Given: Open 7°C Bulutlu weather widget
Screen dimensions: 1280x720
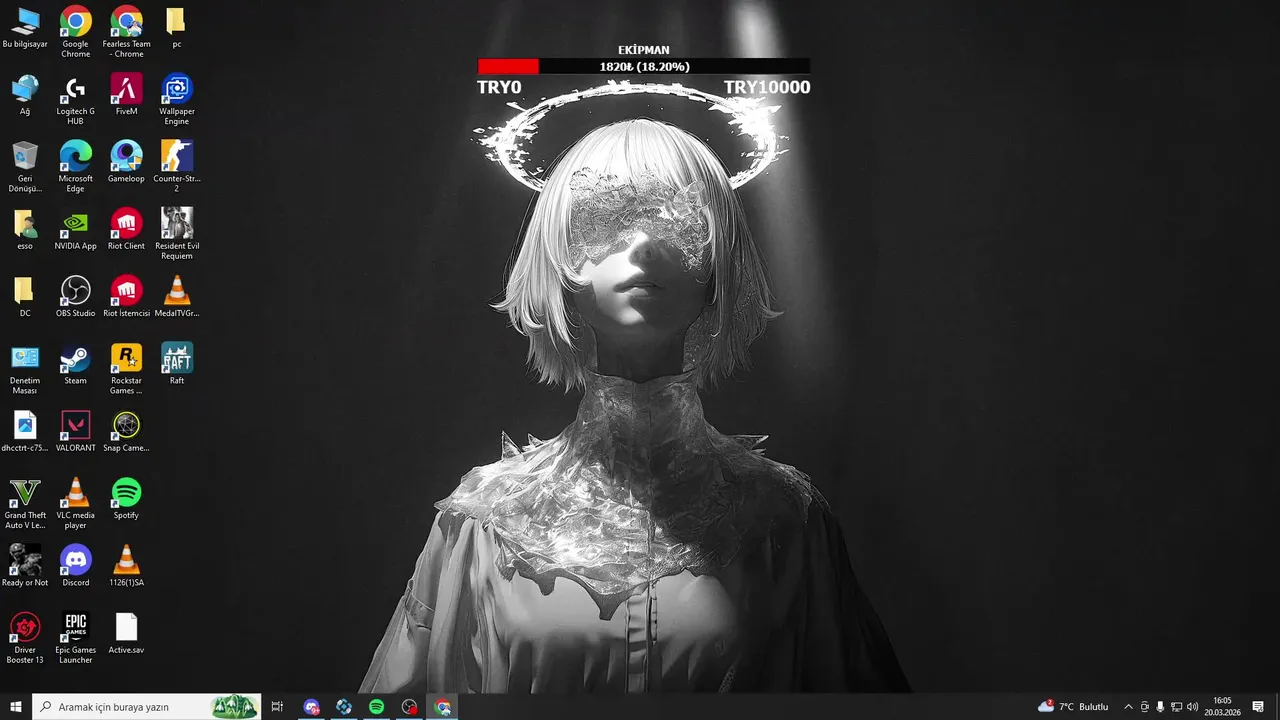Looking at the screenshot, I should click(x=1073, y=707).
